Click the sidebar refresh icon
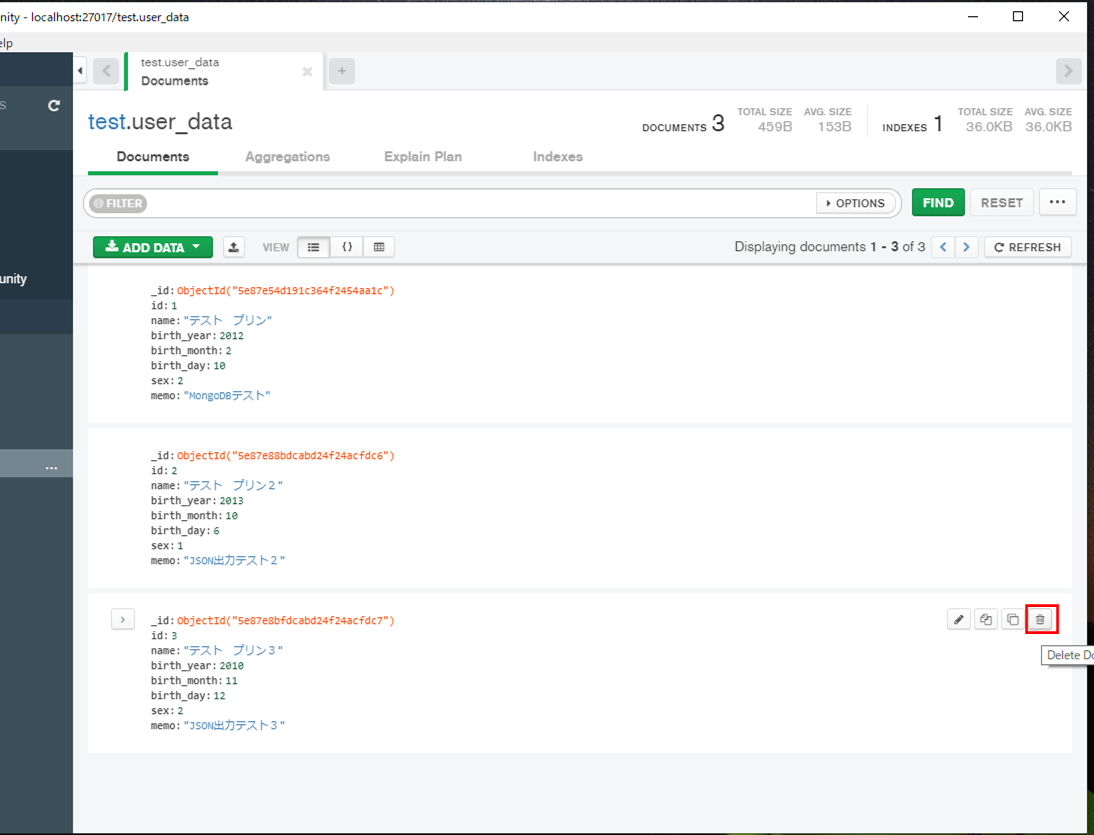 tap(53, 105)
